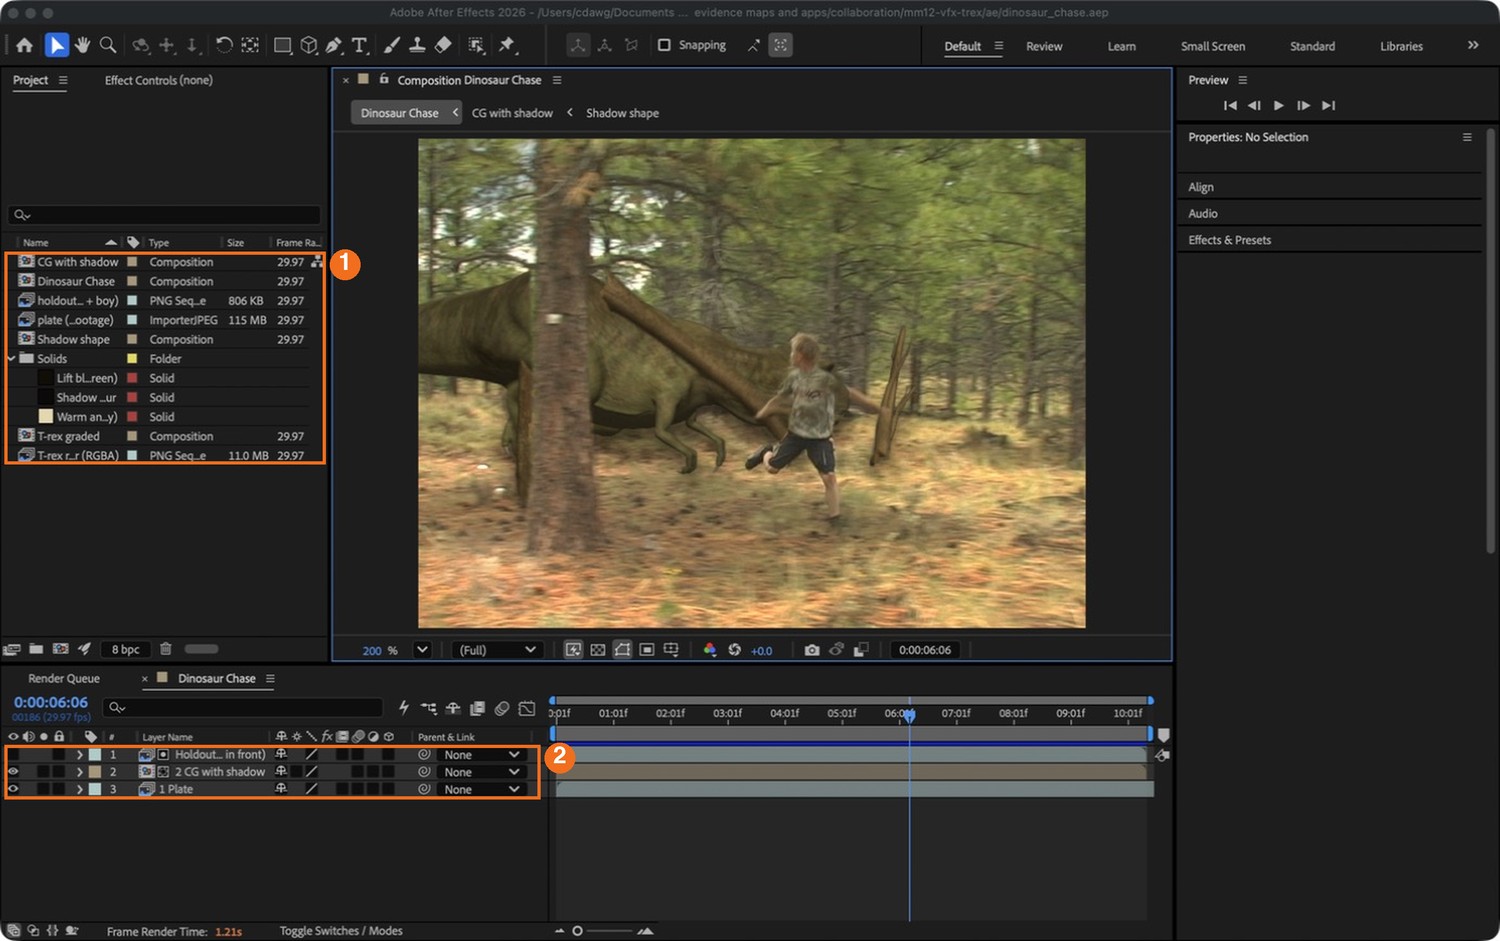Open the Libraries workspace
Screen dimensions: 1500x941
[1401, 46]
